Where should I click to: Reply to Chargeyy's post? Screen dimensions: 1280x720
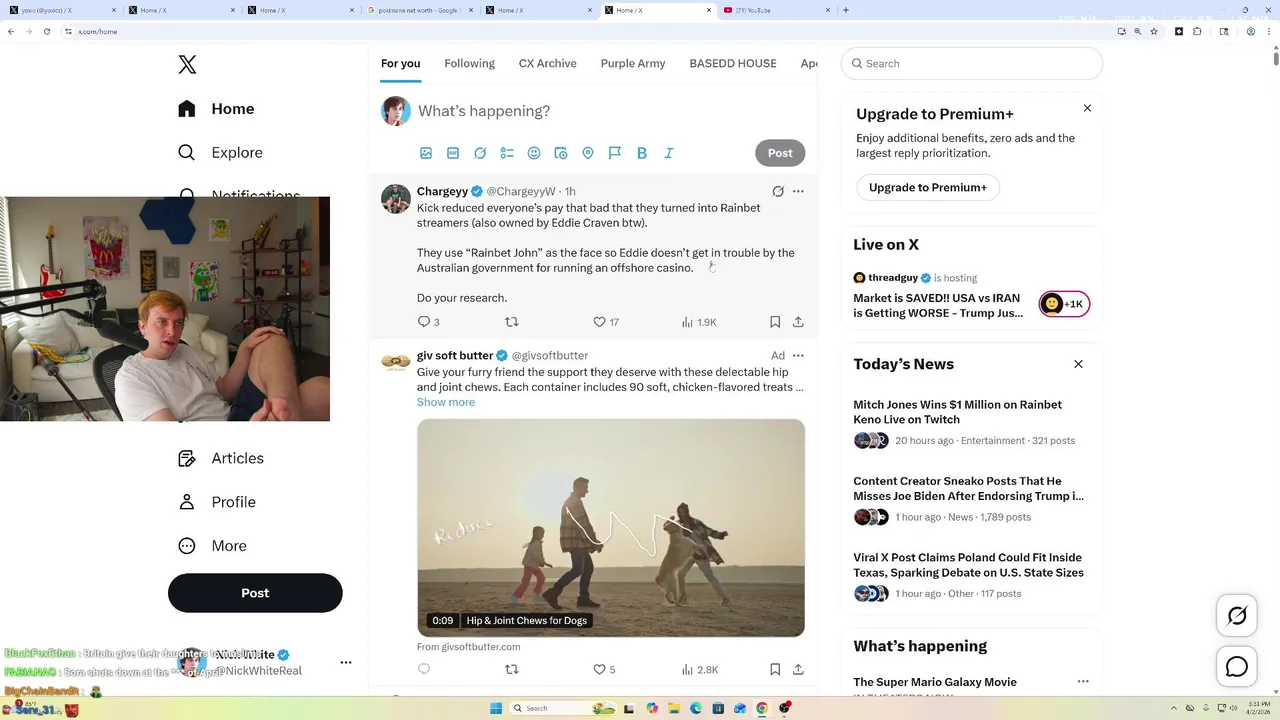(428, 322)
